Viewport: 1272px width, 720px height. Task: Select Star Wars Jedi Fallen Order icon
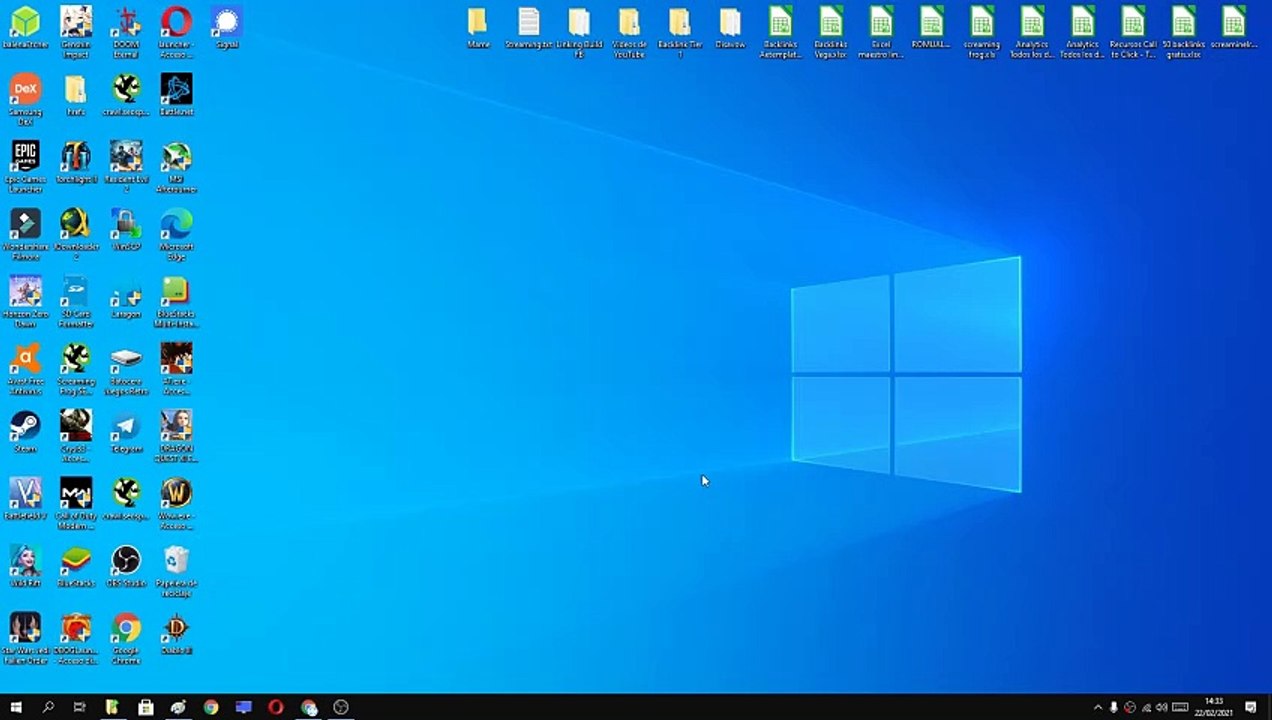tap(25, 637)
